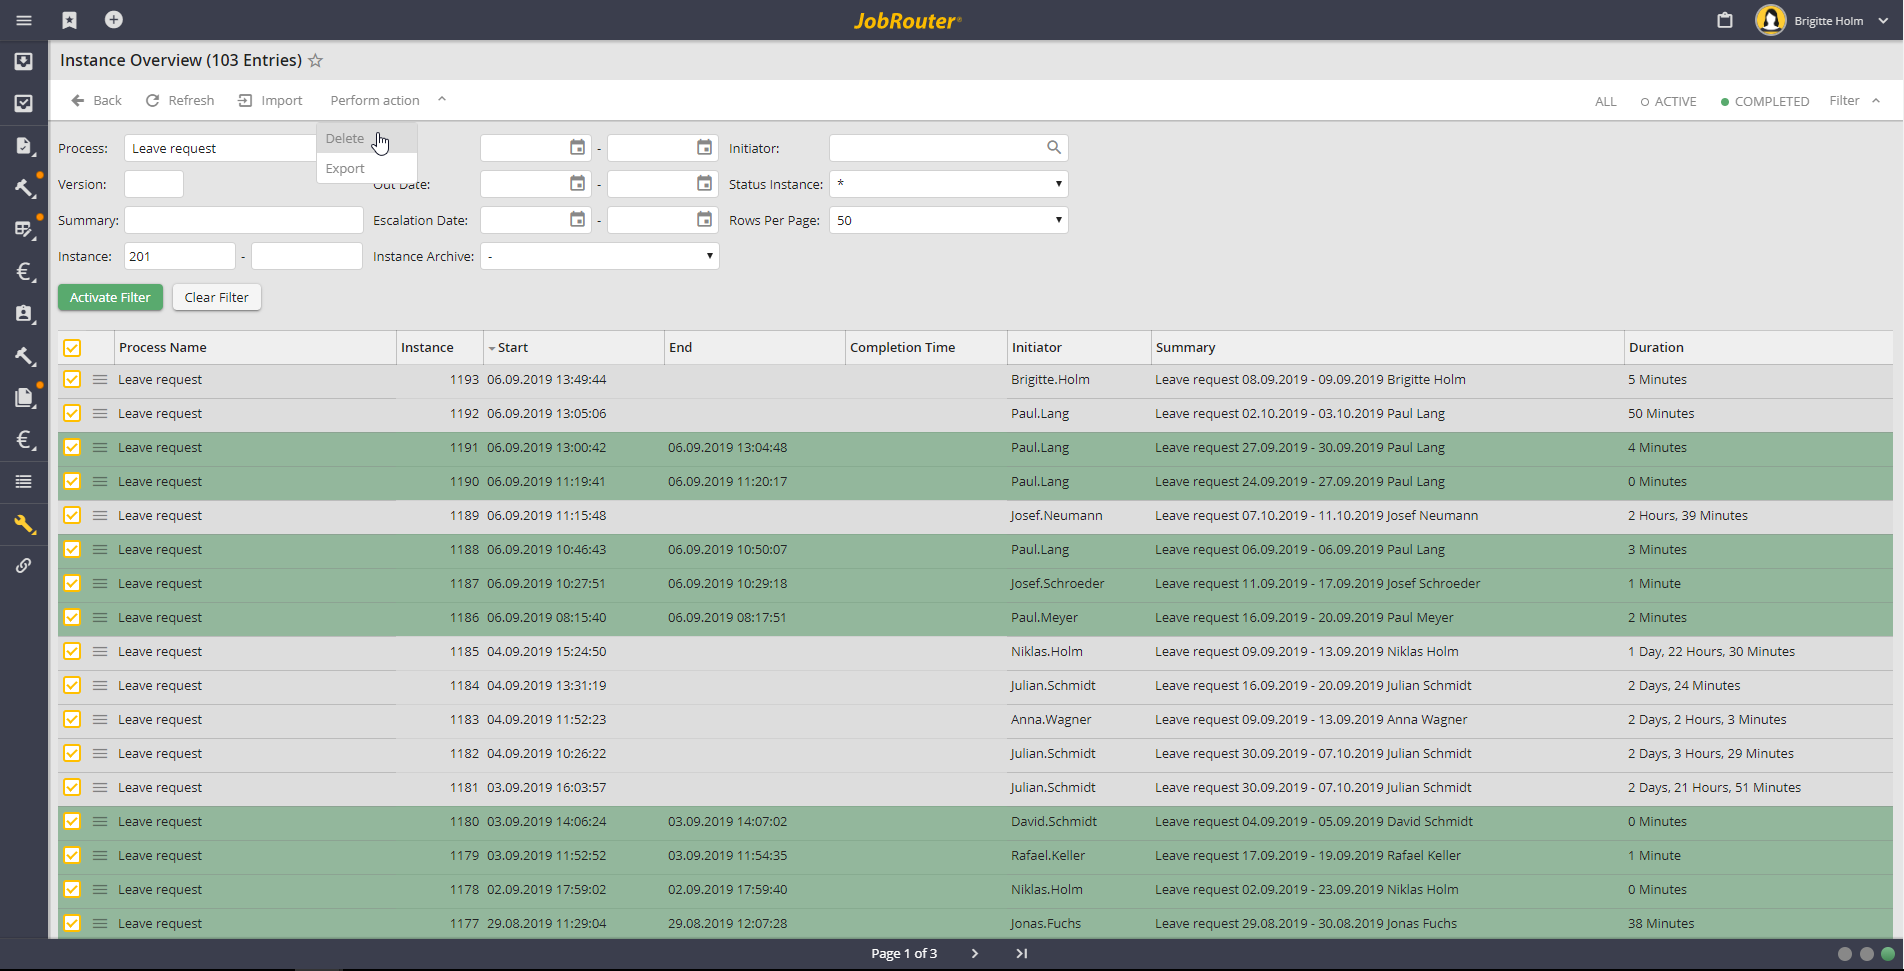This screenshot has height=971, width=1904.
Task: Click Clear Filter button
Action: pyautogui.click(x=217, y=297)
